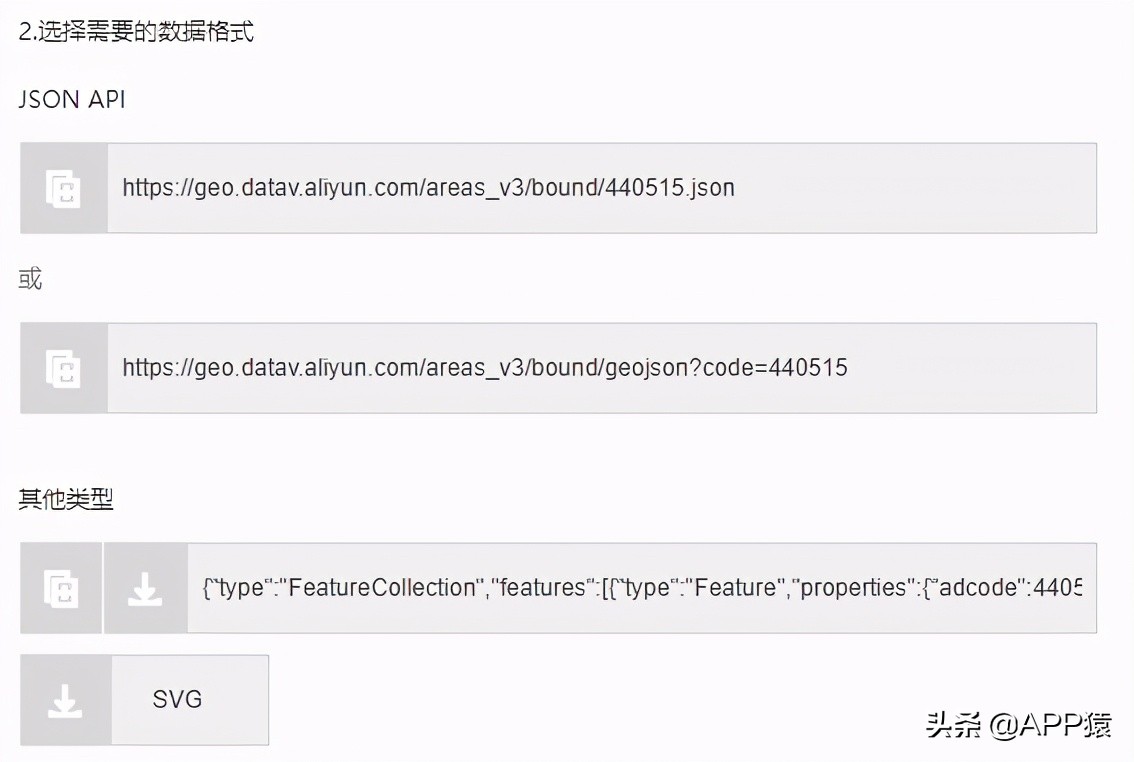Viewport: 1134px width, 762px height.
Task: Click the "@APP猿" author watermark
Action: coord(1050,724)
